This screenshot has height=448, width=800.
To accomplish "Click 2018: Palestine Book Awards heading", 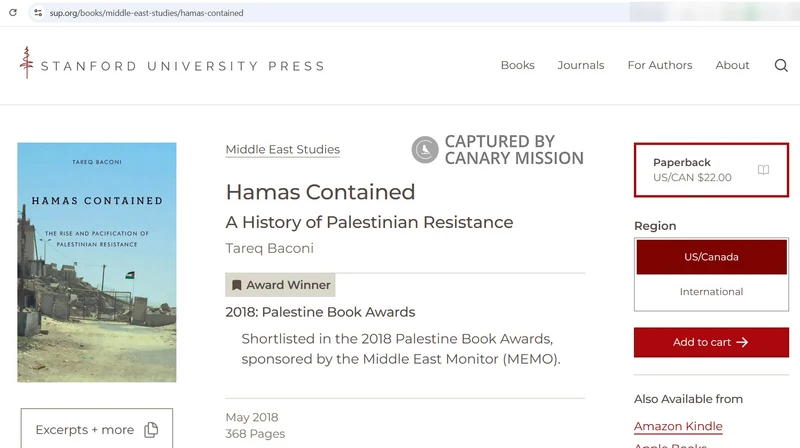I will click(x=320, y=312).
